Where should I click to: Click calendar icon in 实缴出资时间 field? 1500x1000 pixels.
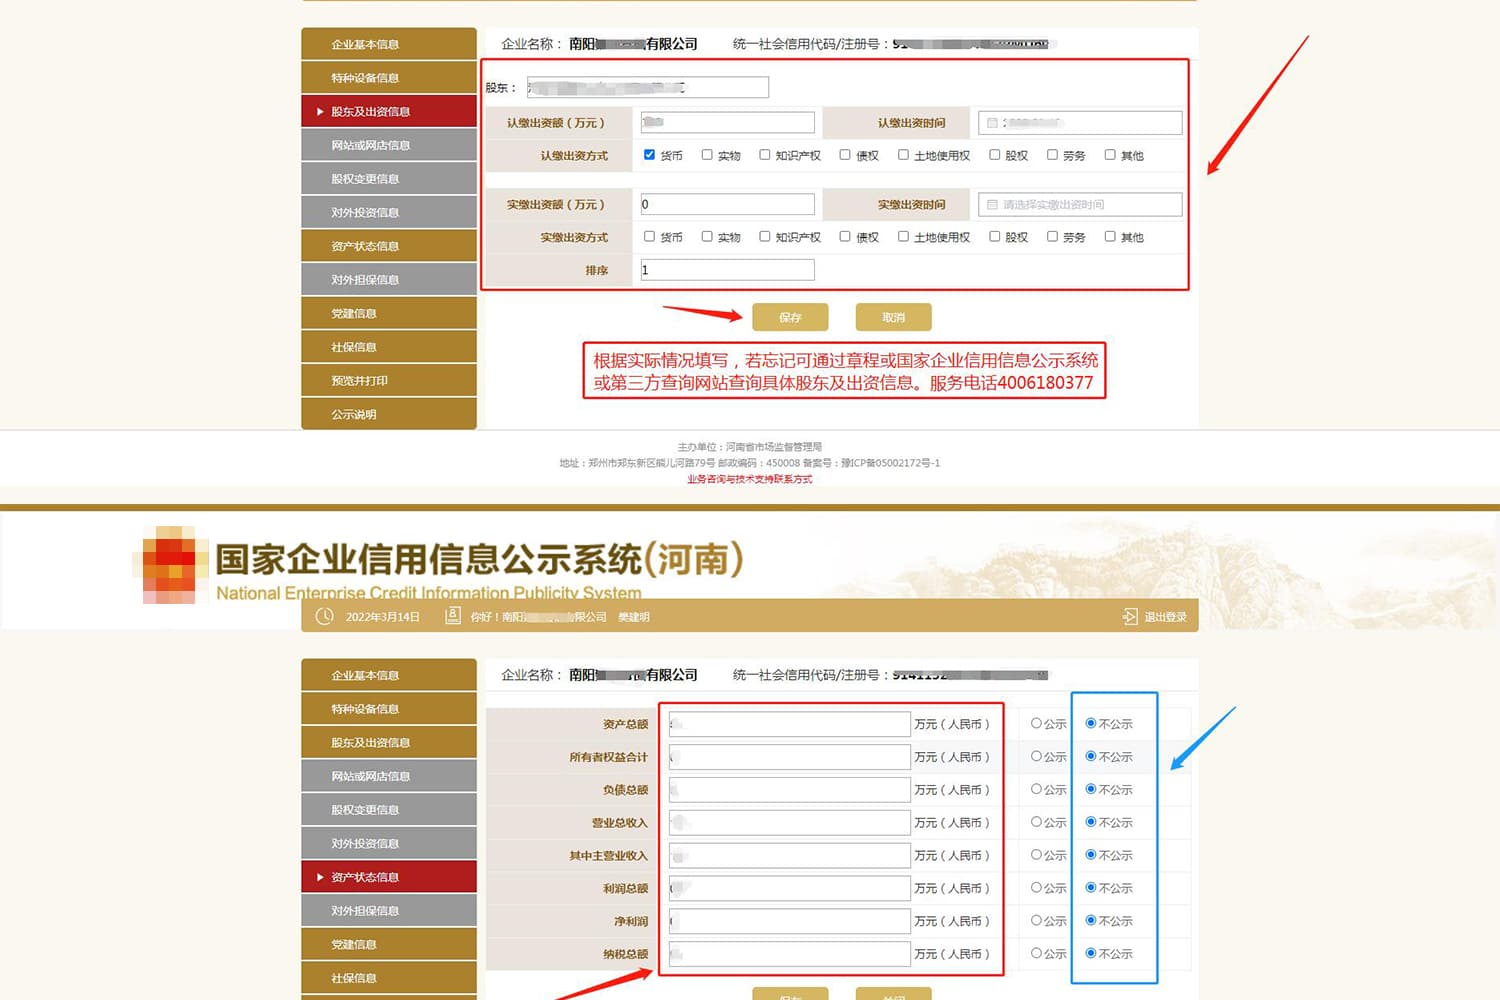992,205
